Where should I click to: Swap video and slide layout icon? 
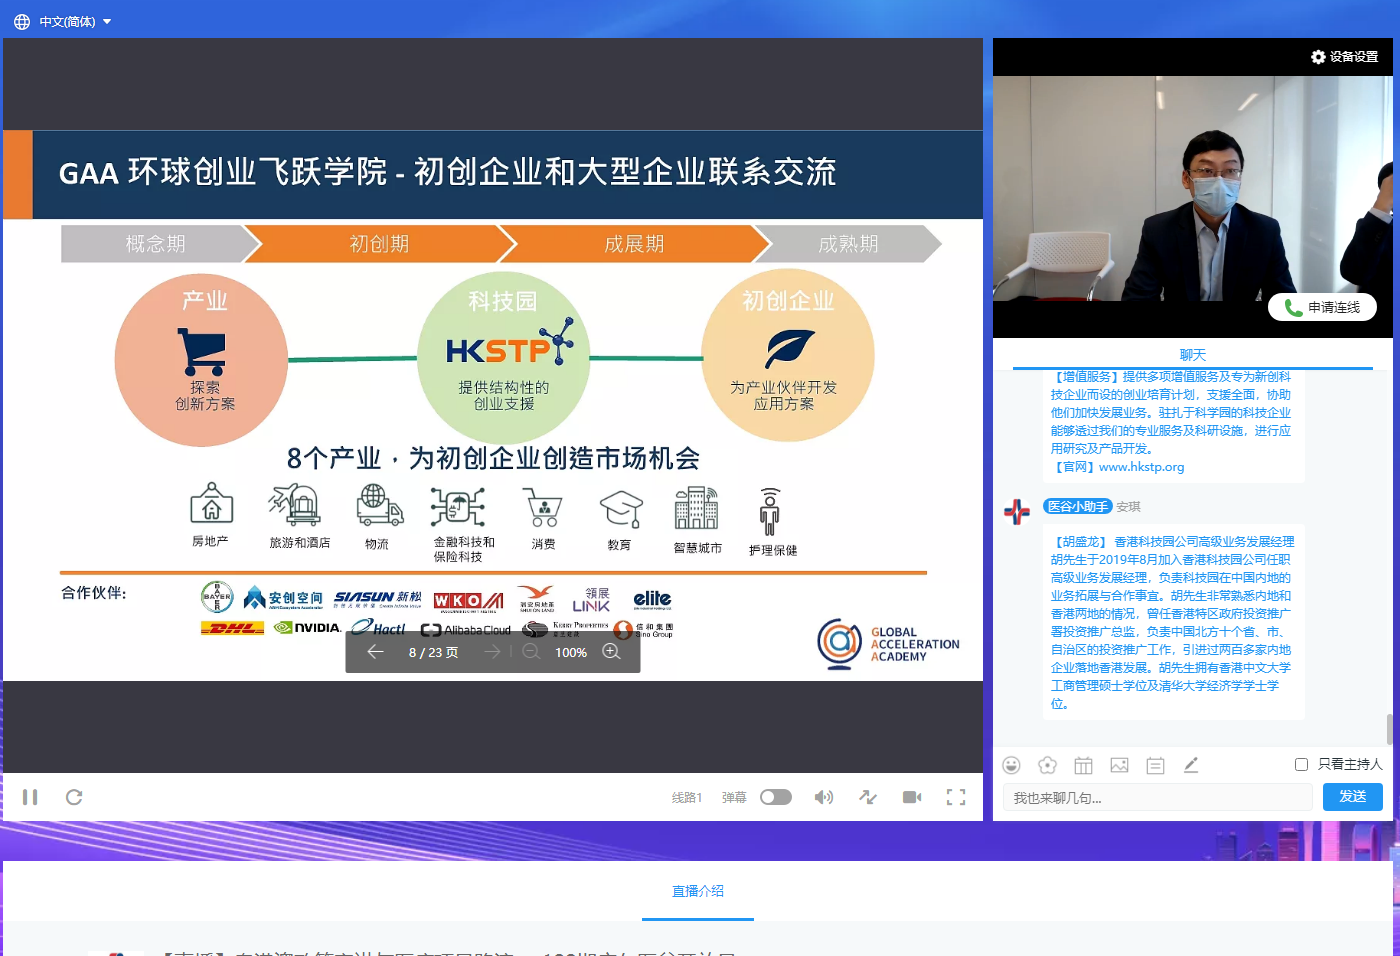[868, 797]
